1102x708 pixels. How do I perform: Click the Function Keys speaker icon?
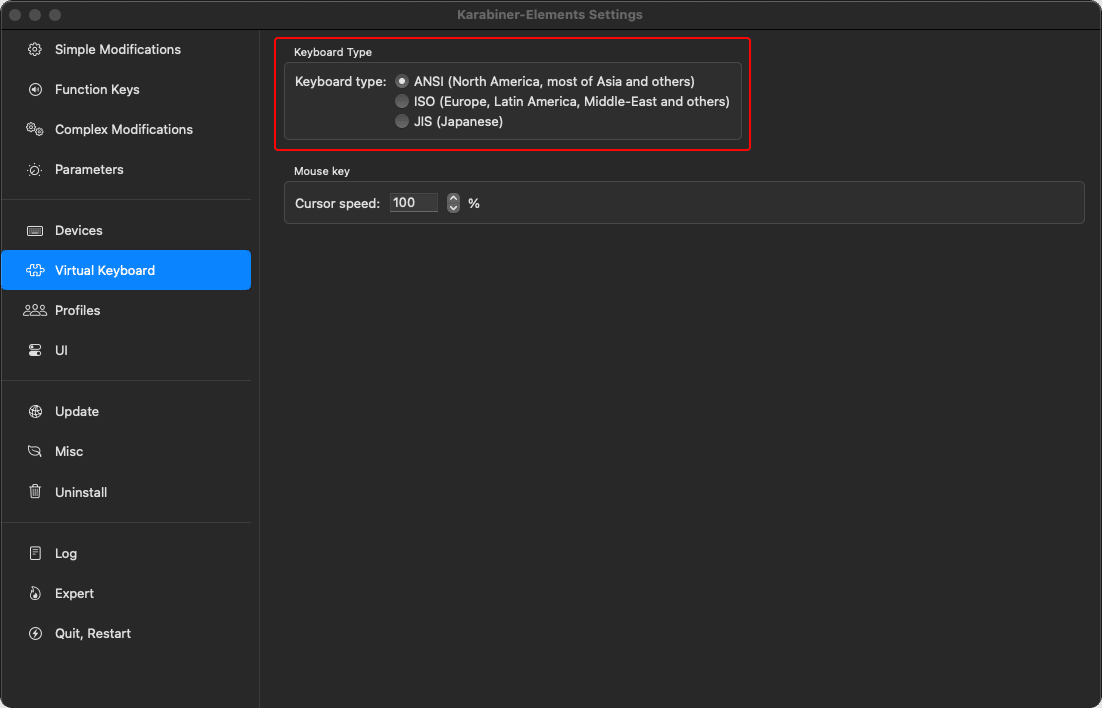pyautogui.click(x=34, y=89)
